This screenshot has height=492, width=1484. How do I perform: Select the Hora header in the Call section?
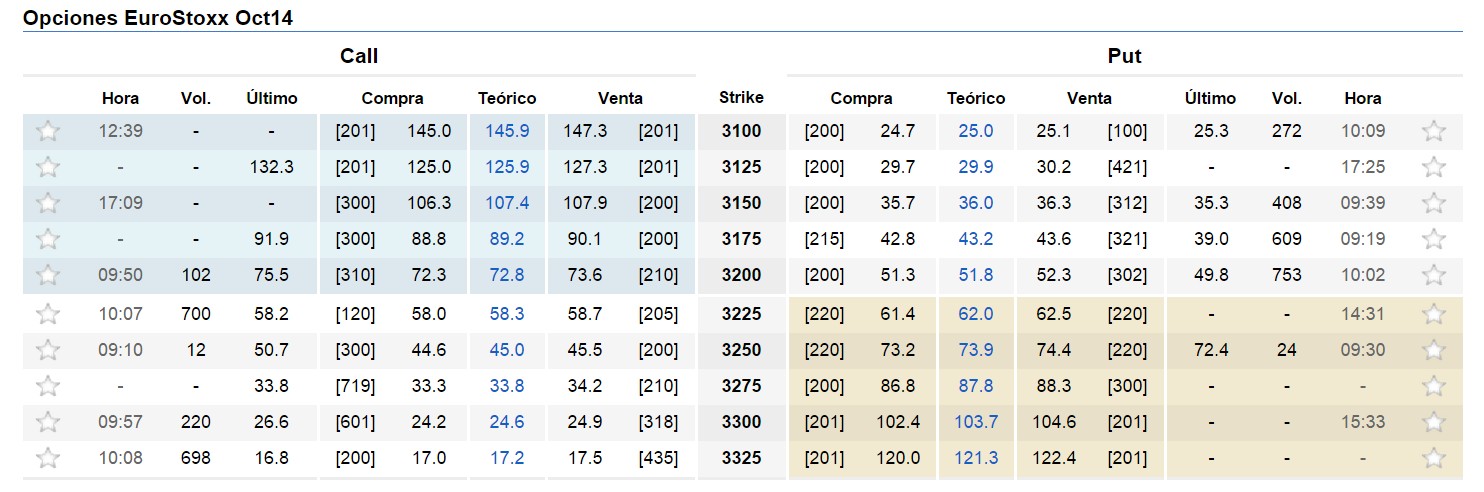click(121, 98)
